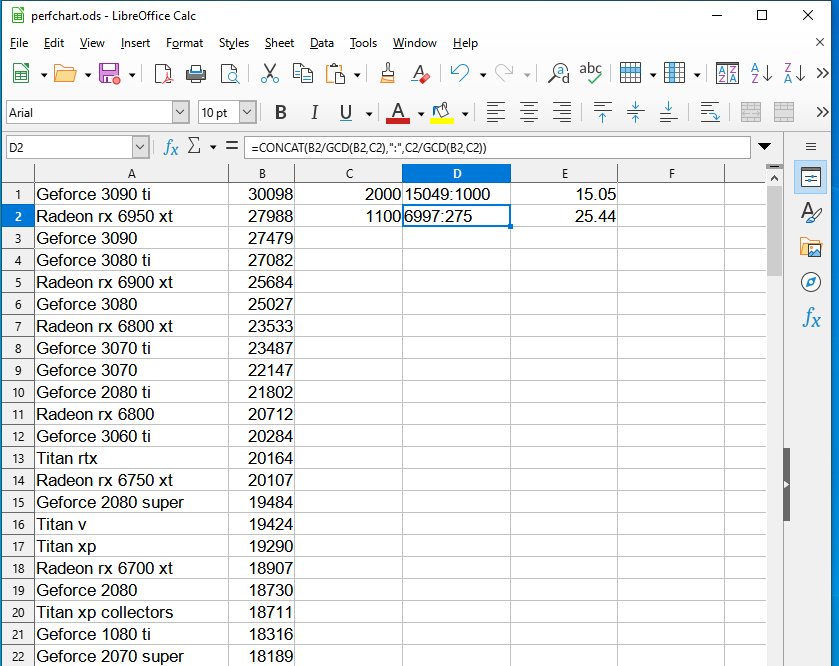Copy the selected cell
This screenshot has width=839, height=666.
302,74
